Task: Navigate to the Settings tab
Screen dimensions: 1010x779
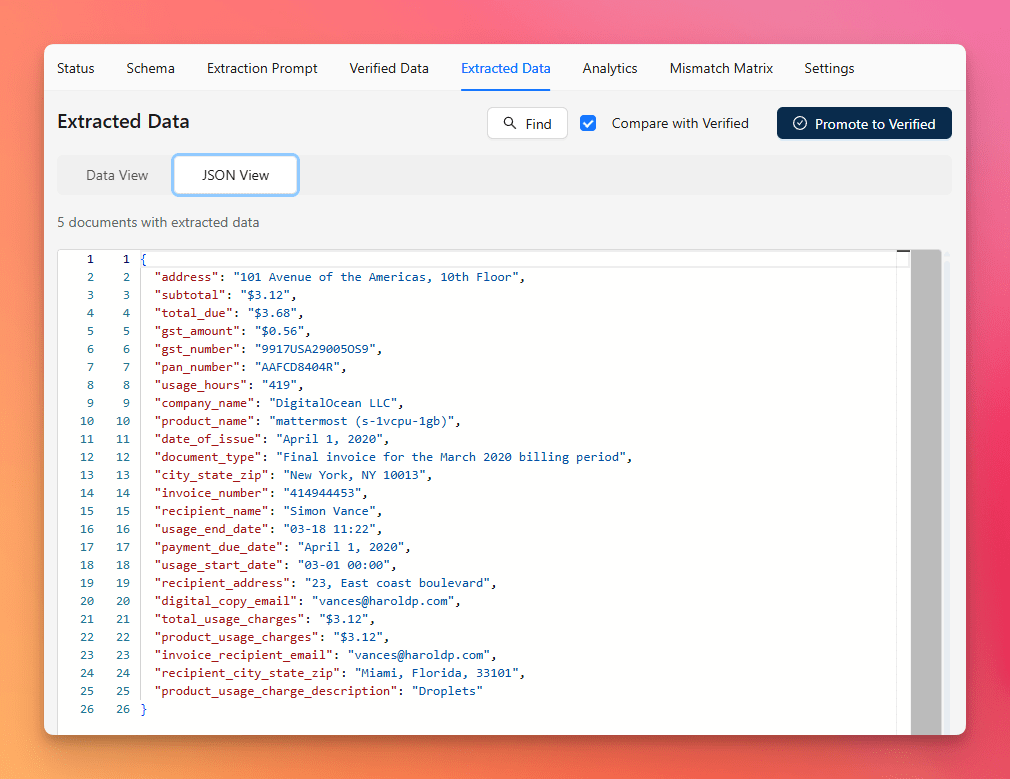Action: pyautogui.click(x=829, y=69)
